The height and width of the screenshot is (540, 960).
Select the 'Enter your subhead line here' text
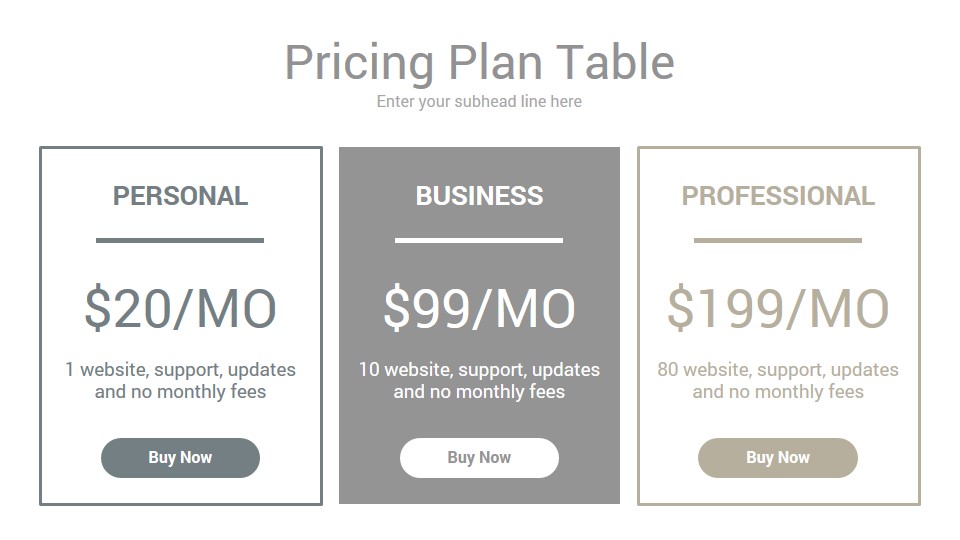click(479, 102)
